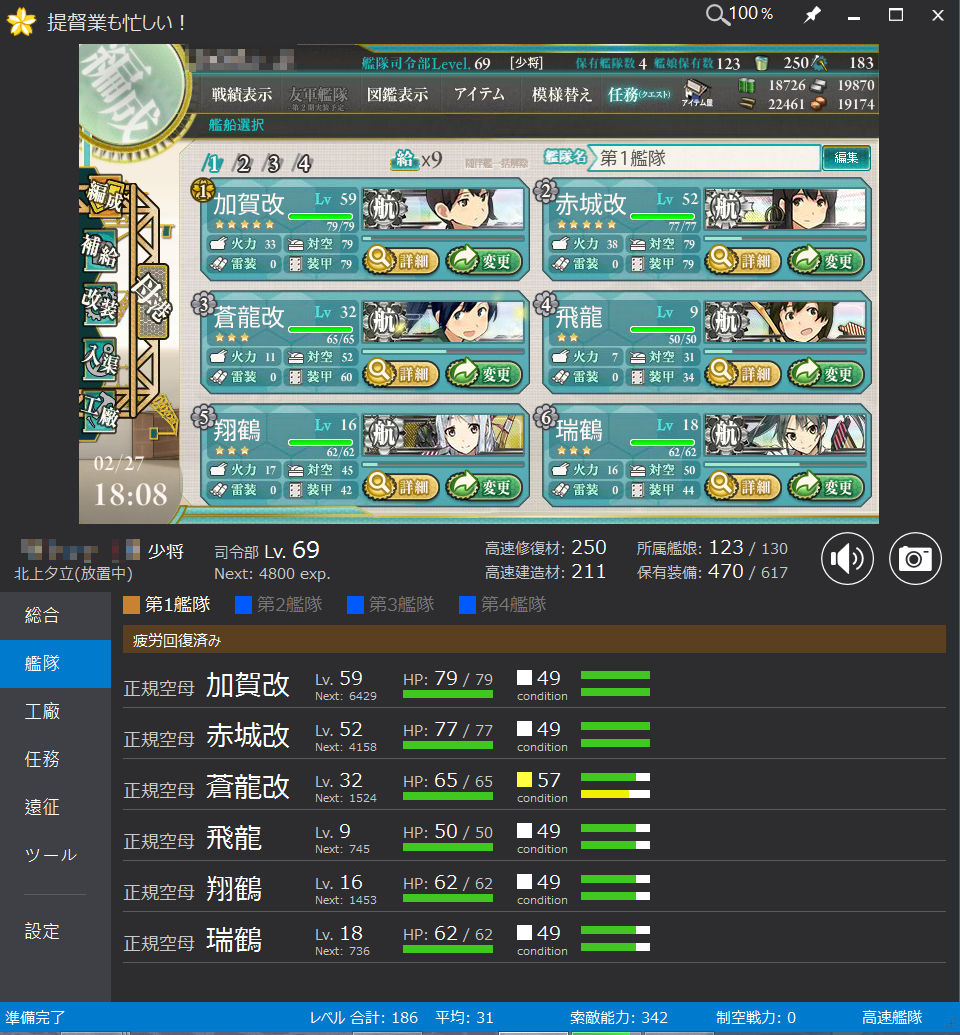Select in-game fleet number 4 tab
960x1035 pixels.
point(303,163)
